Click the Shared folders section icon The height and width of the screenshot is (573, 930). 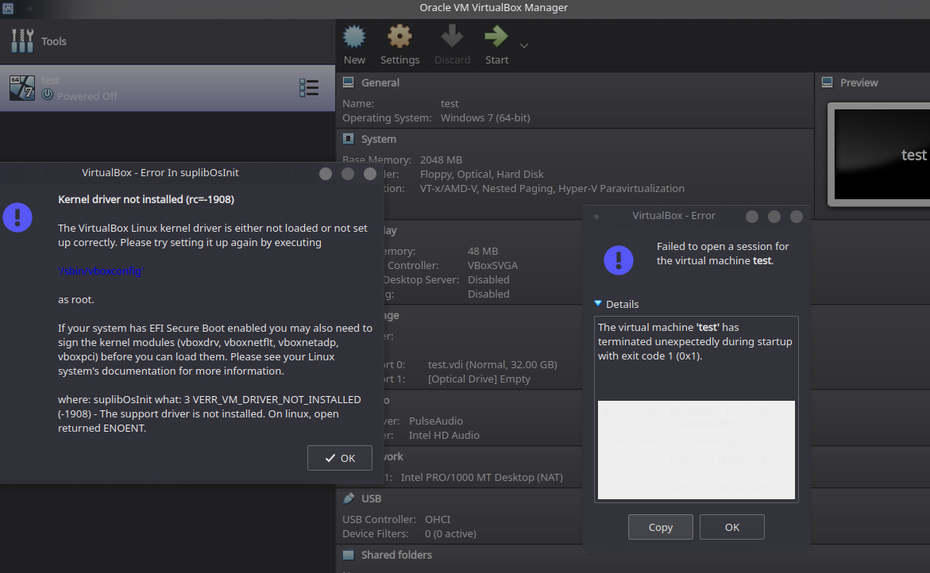click(x=348, y=555)
